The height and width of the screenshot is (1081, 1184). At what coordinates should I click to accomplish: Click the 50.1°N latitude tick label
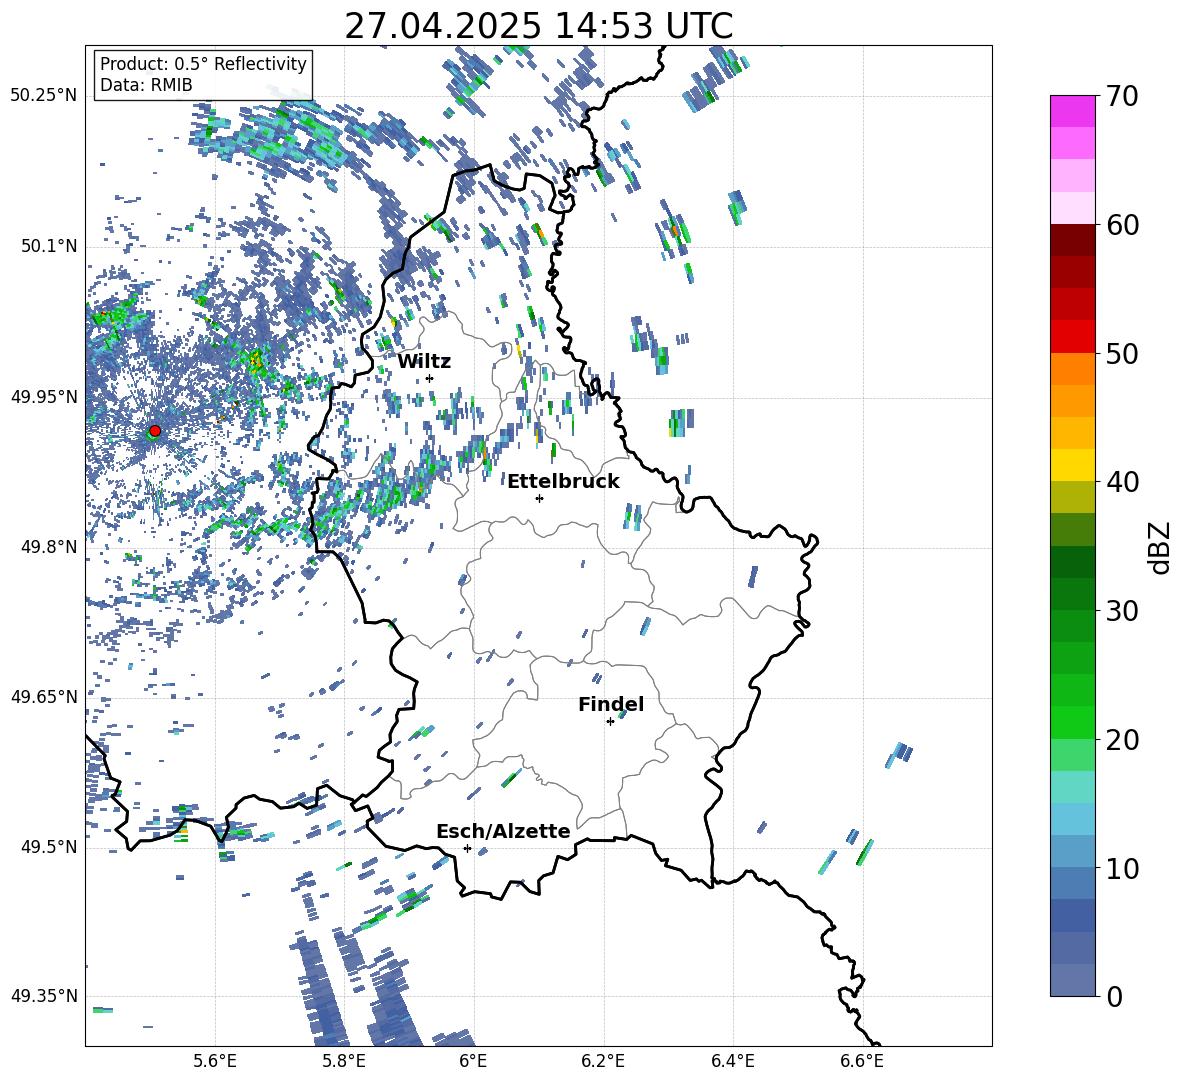(x=49, y=247)
